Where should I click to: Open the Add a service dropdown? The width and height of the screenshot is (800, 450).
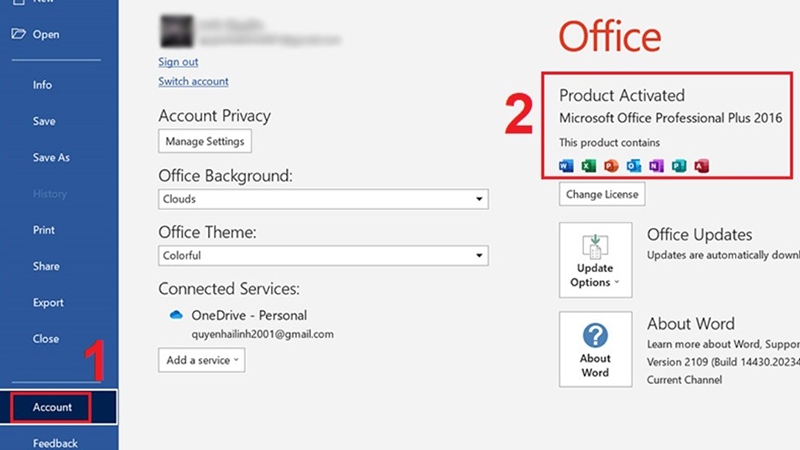[x=201, y=360]
